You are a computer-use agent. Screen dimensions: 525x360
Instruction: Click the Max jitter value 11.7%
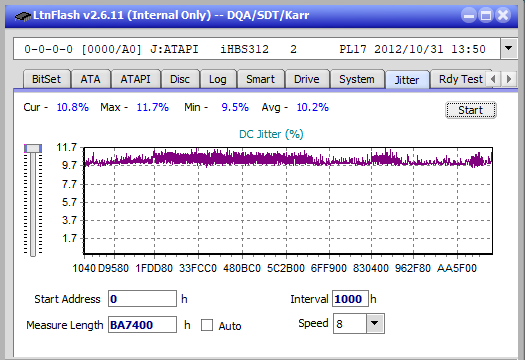[153, 107]
